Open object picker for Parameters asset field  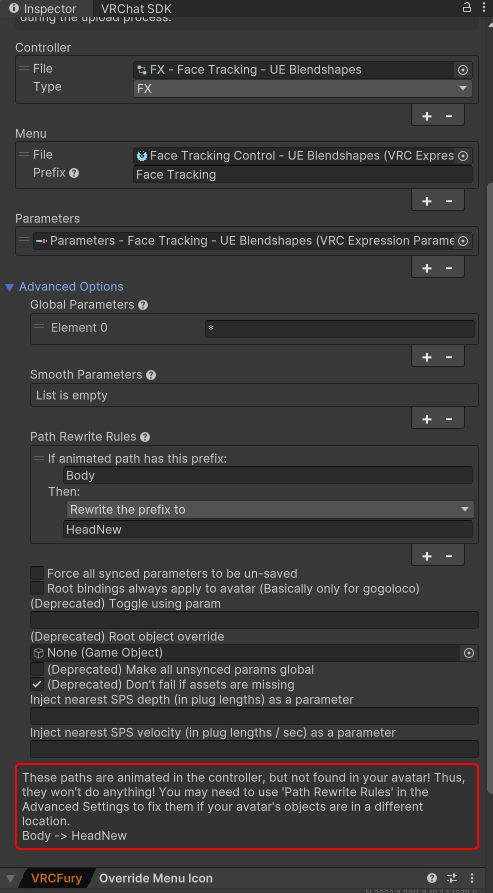click(463, 241)
